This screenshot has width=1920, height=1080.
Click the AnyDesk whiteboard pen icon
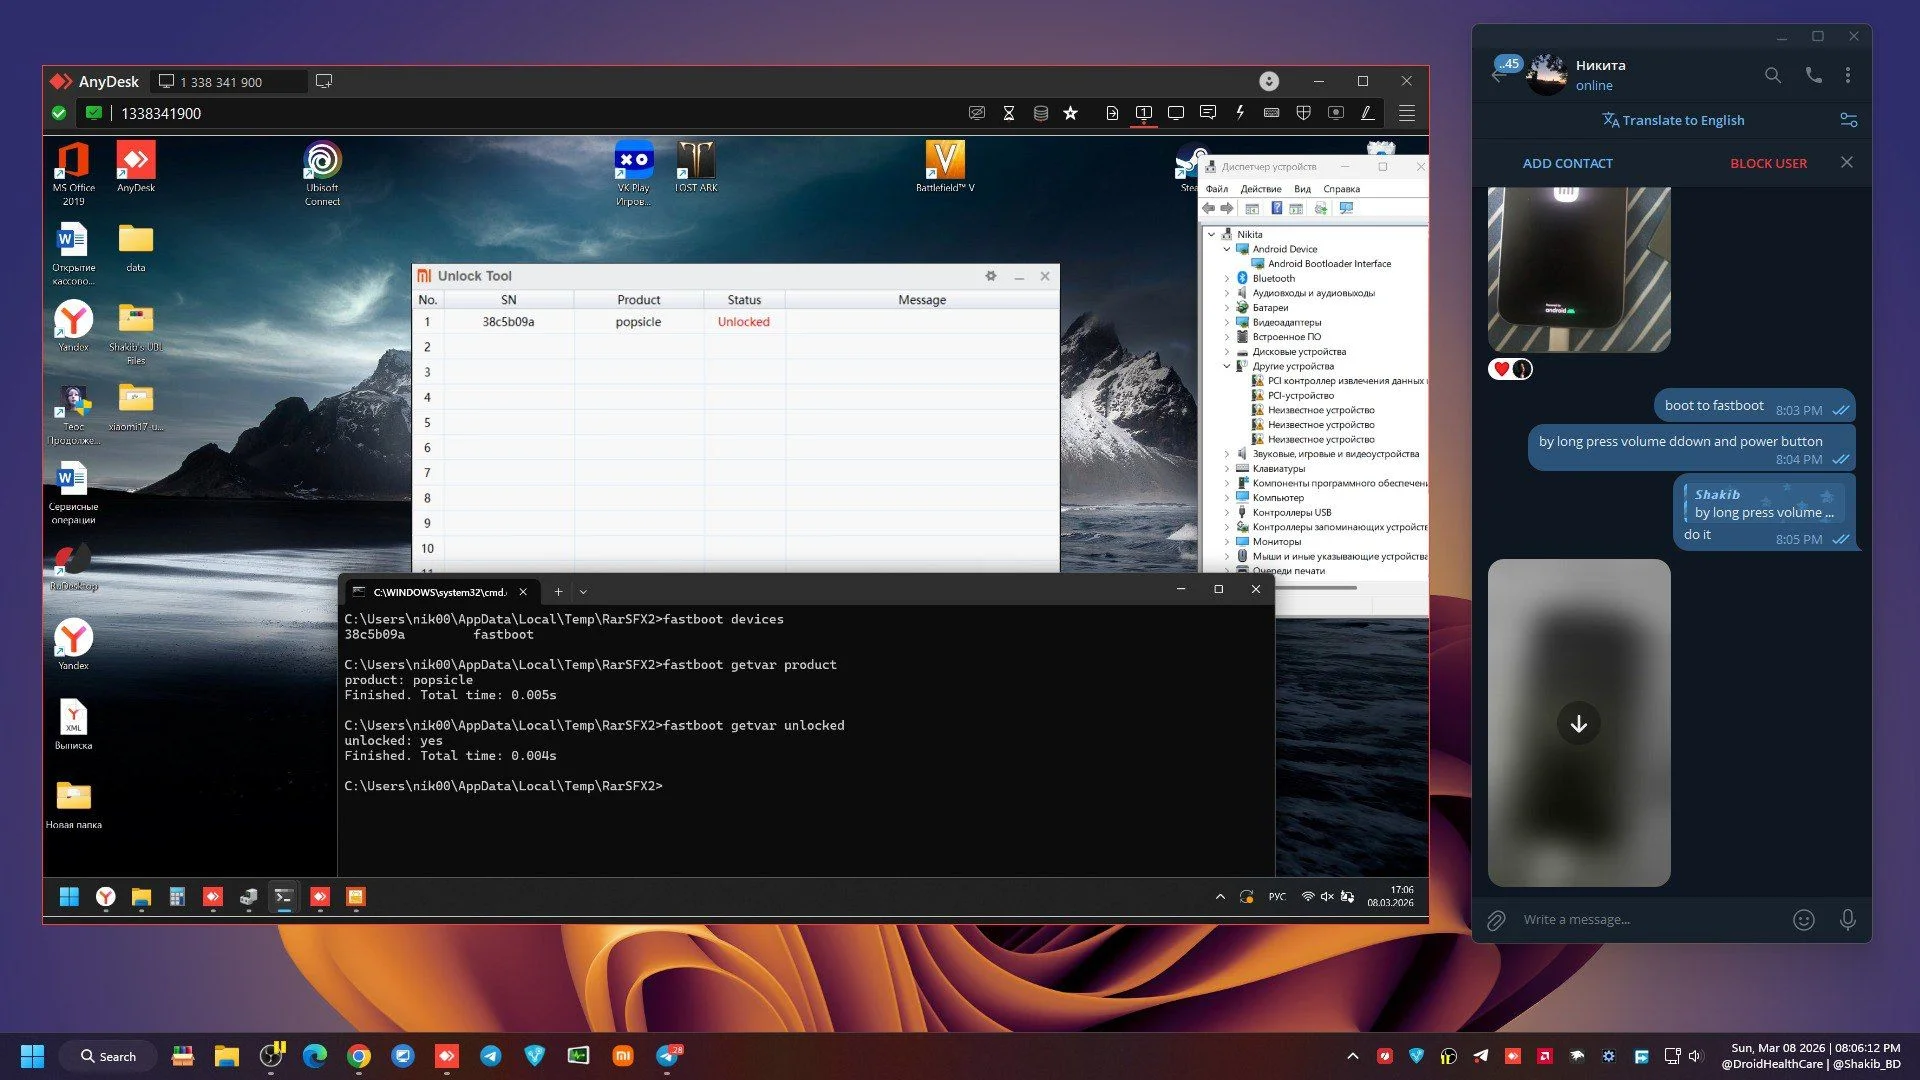point(1367,113)
